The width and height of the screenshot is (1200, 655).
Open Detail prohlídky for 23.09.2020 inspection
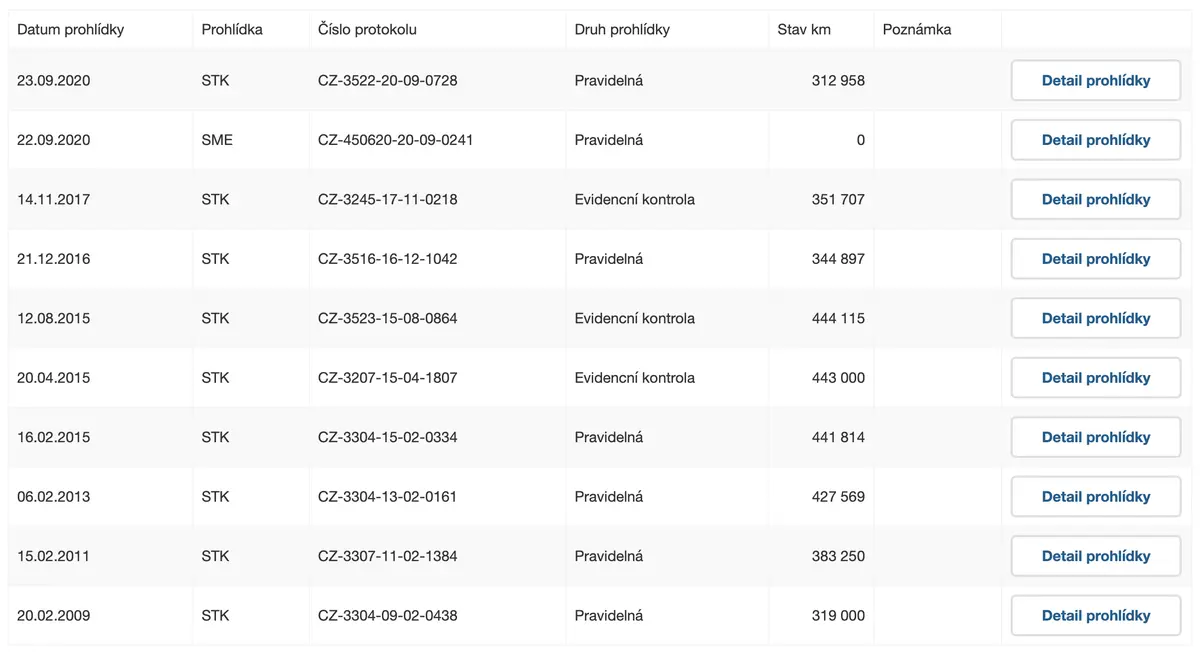[1096, 81]
